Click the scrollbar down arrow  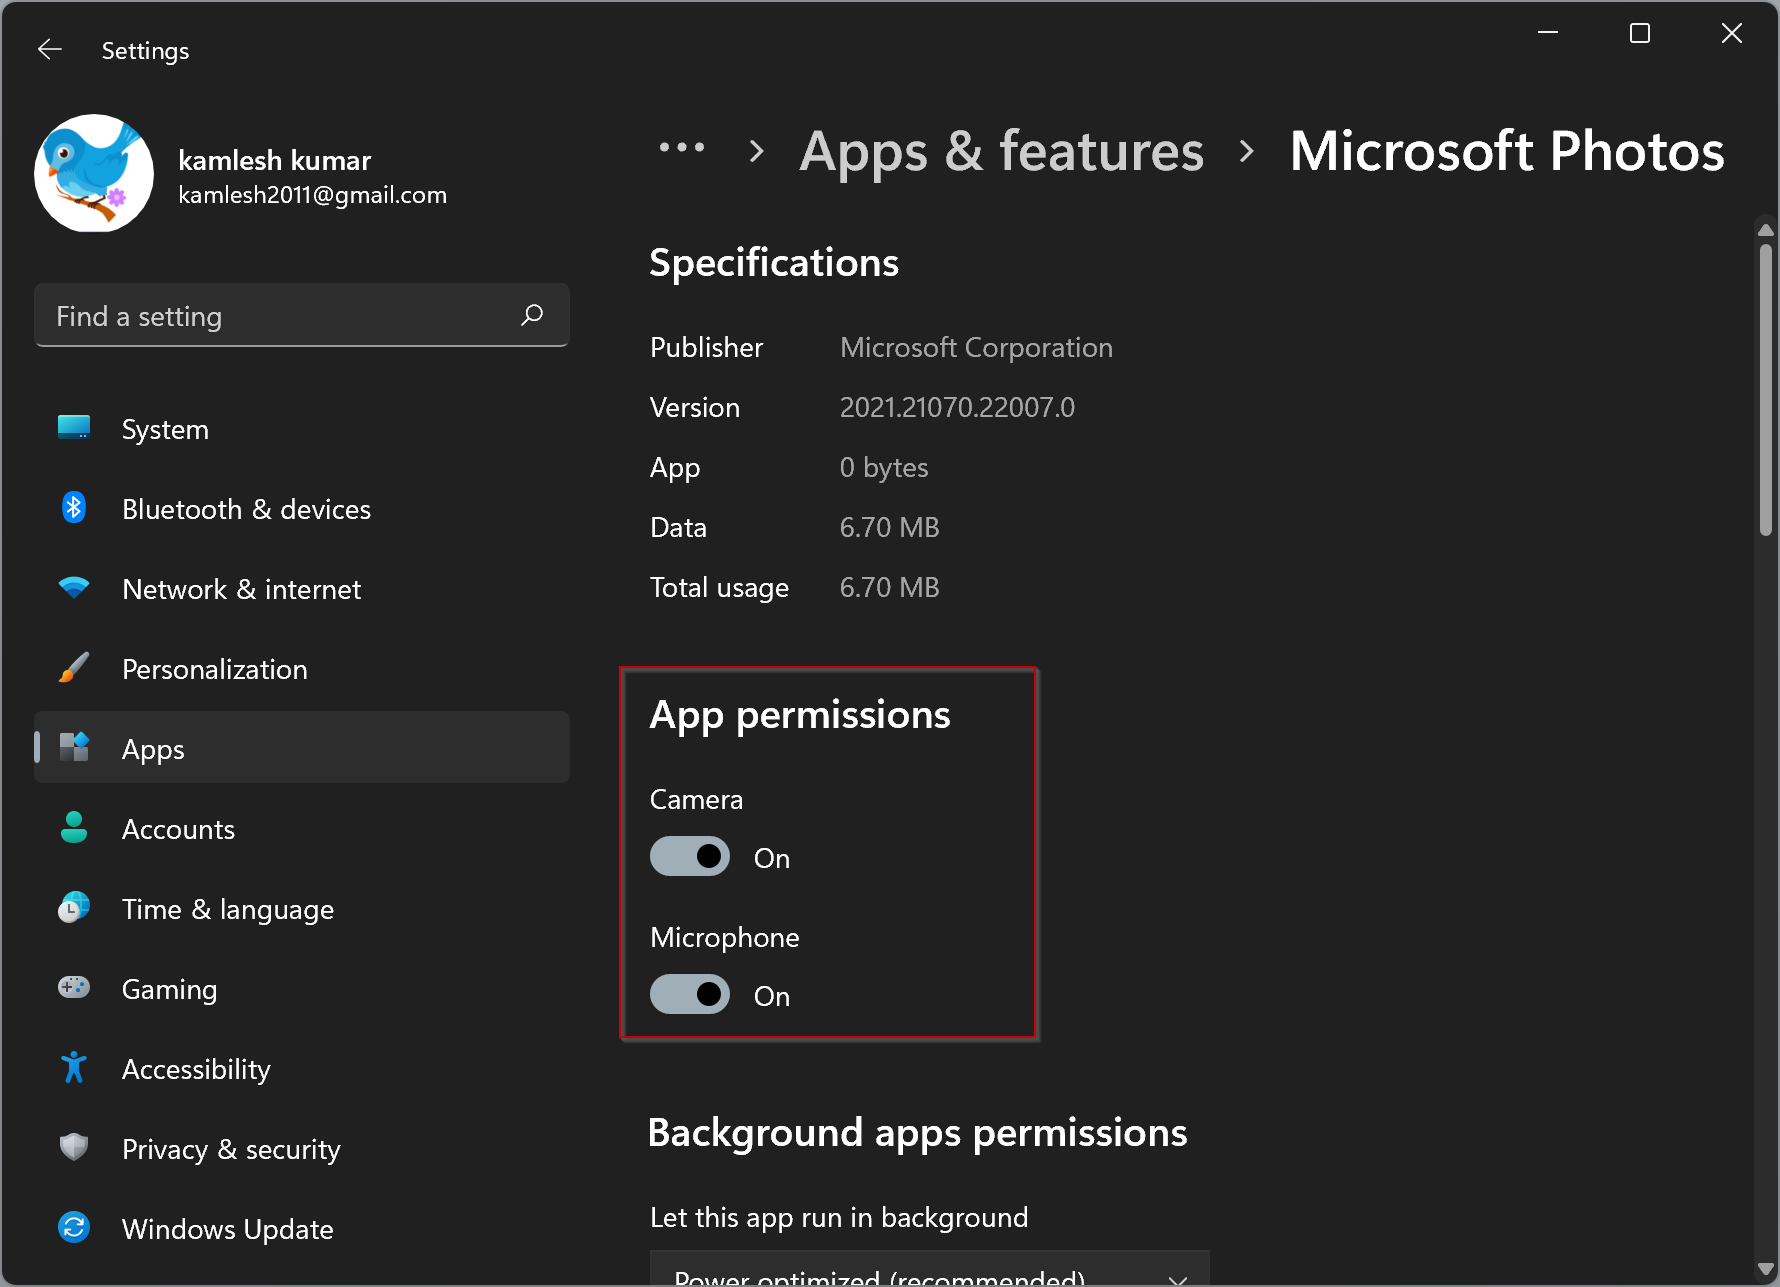pos(1766,1269)
